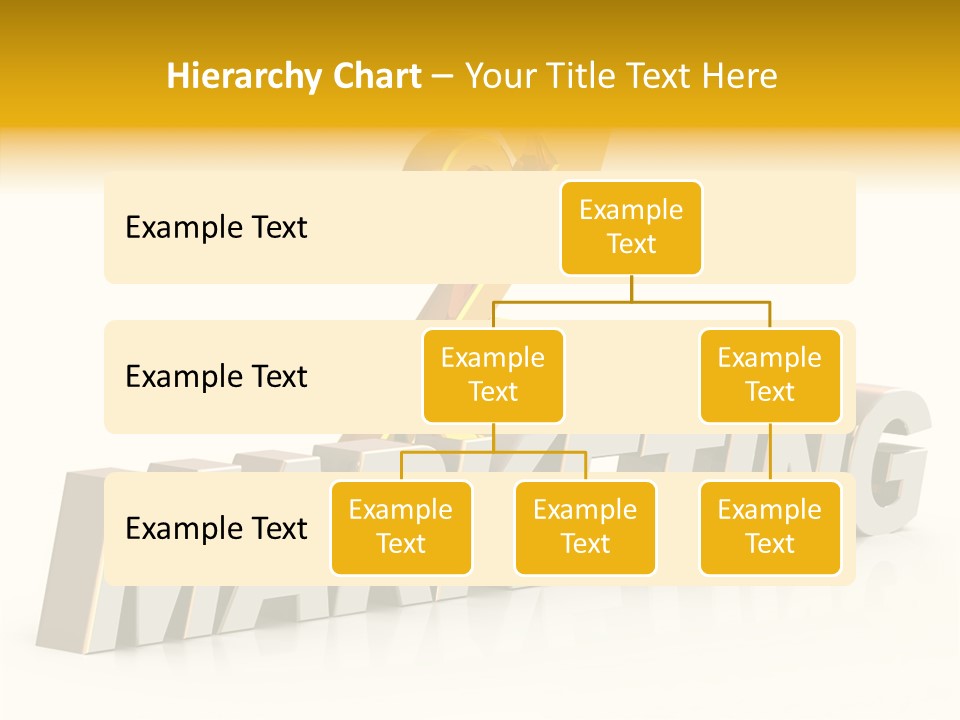Click the first row's "Example Text" label

tap(216, 228)
